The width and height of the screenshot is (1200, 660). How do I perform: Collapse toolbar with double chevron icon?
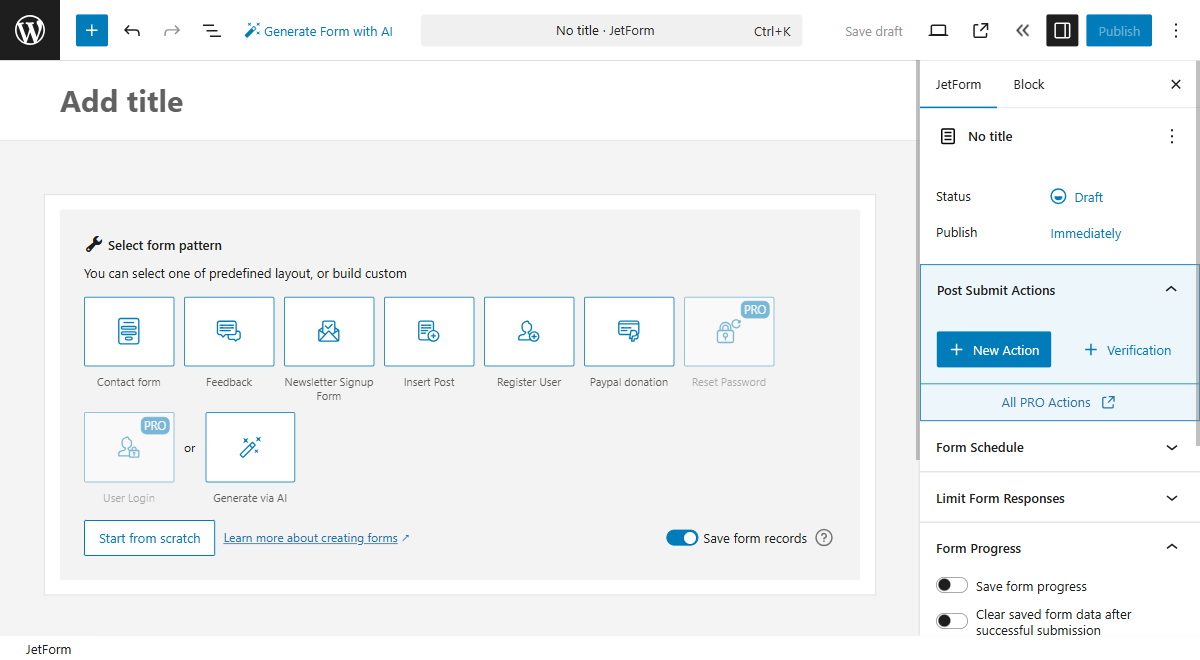tap(1022, 30)
